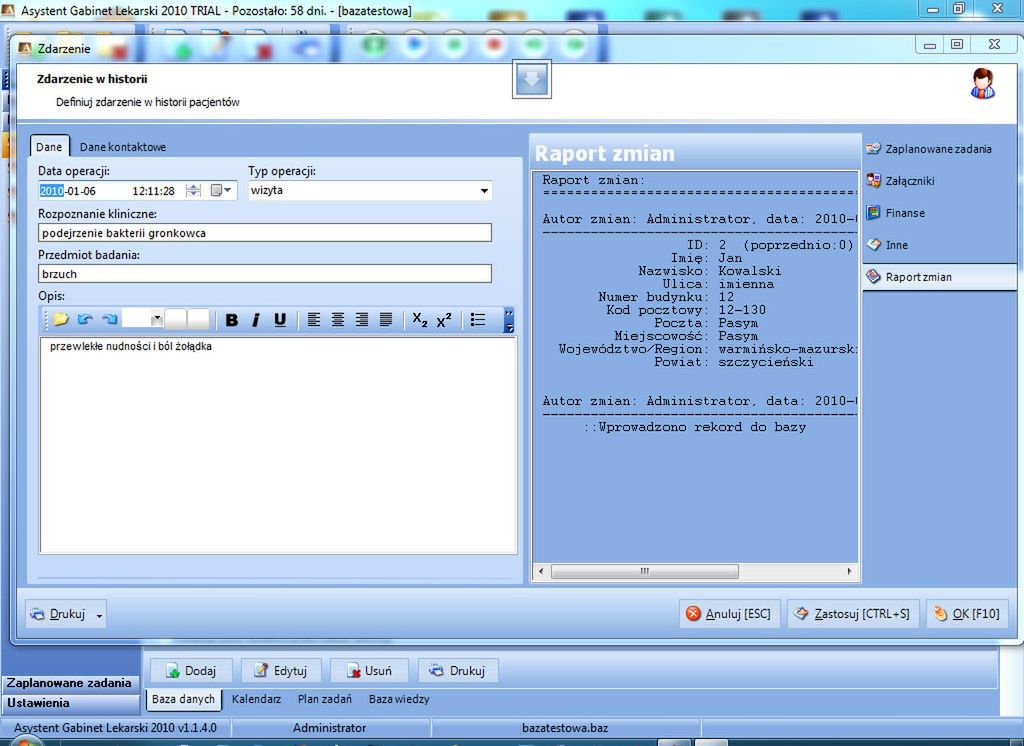Image resolution: width=1024 pixels, height=746 pixels.
Task: Maximize the Zdarzenie dialog window
Action: 957,44
